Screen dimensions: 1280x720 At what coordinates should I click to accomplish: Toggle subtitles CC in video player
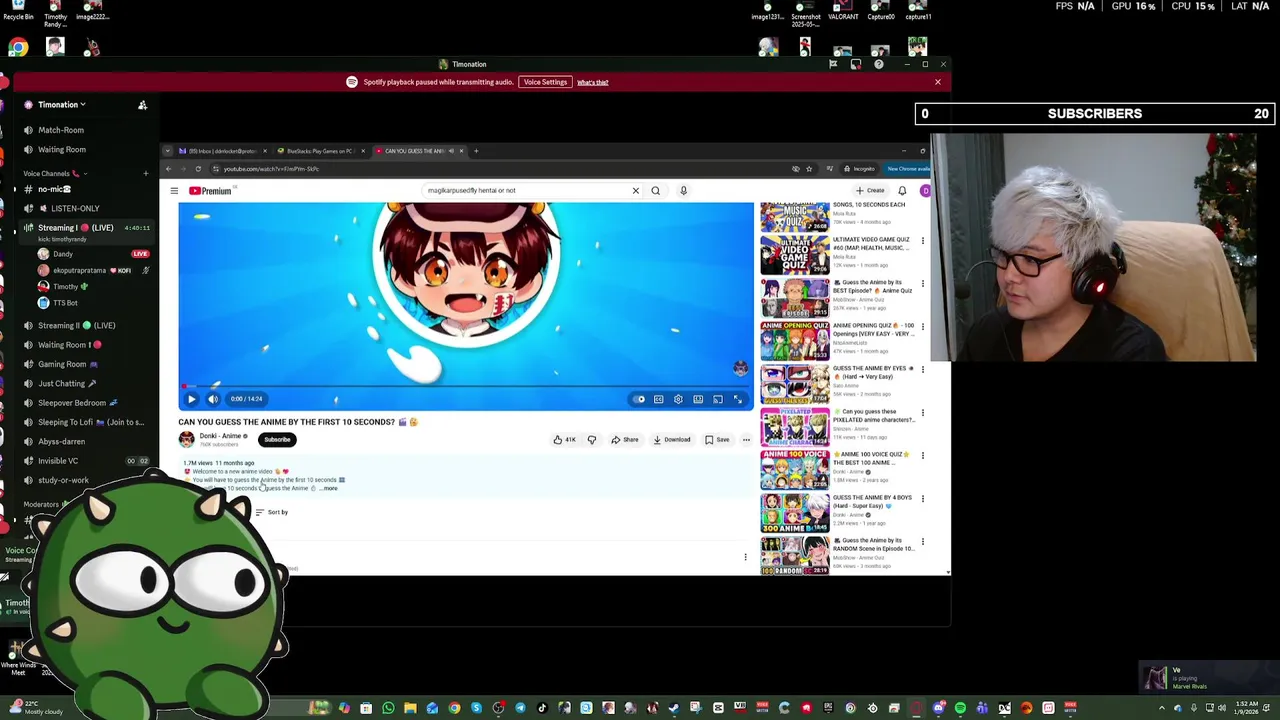coord(658,399)
